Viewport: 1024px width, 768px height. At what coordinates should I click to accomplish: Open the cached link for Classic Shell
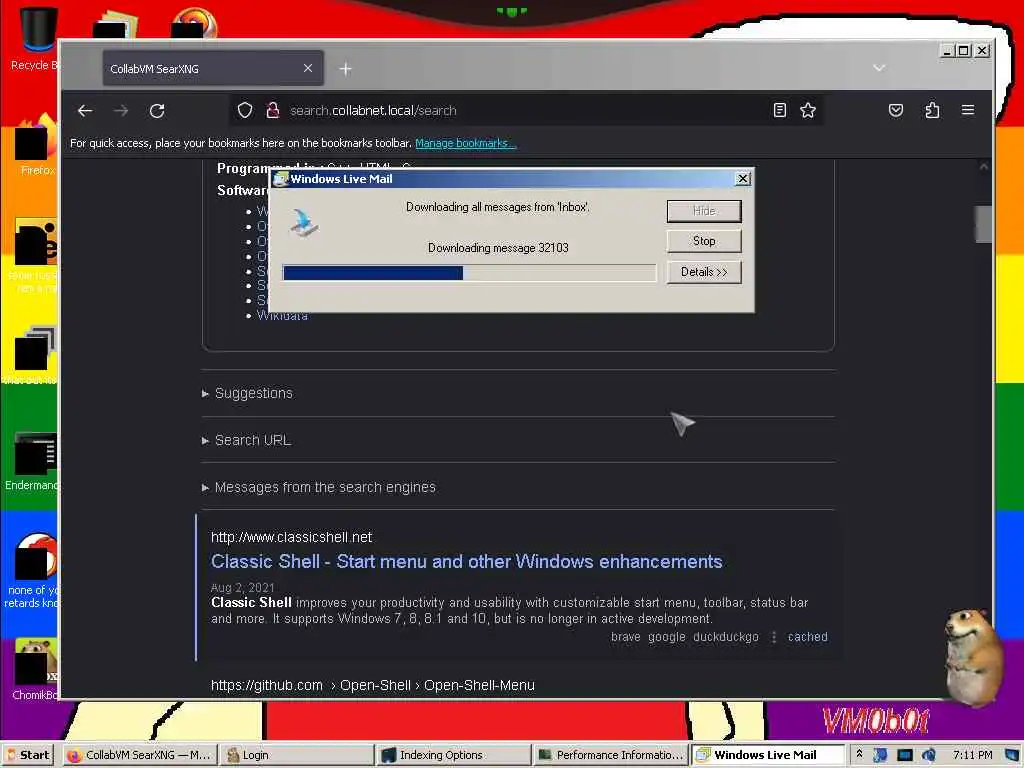(807, 637)
